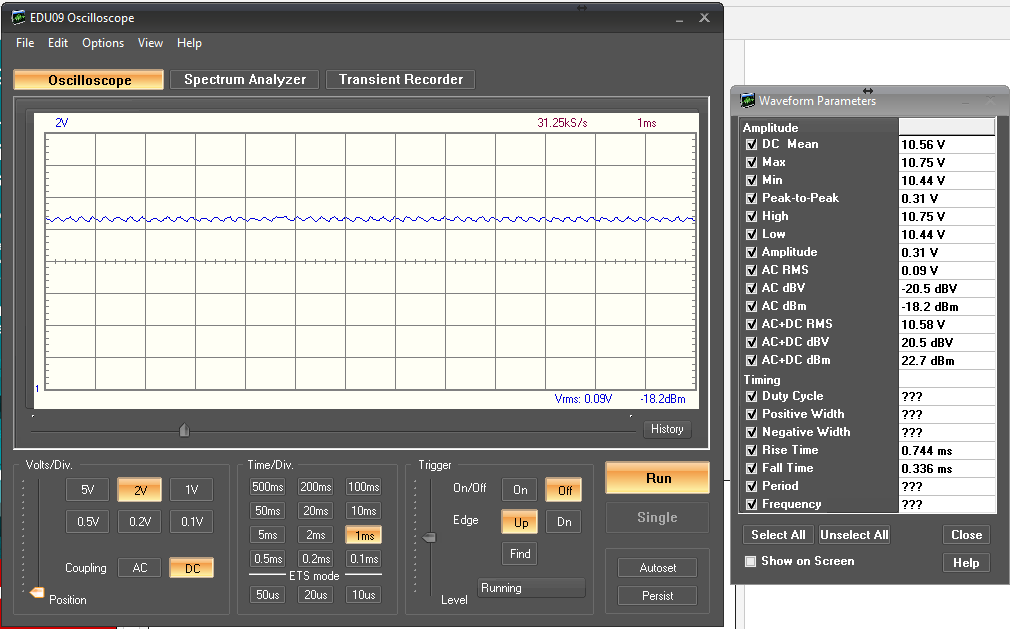Open the History panel button

click(667, 429)
